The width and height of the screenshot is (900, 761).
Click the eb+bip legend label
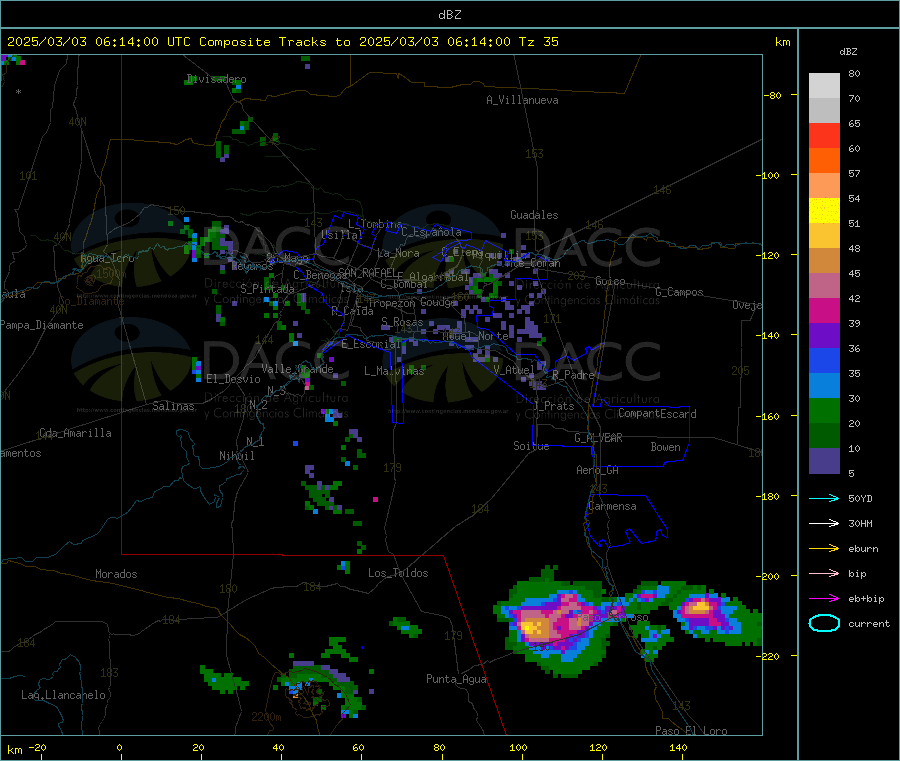pyautogui.click(x=866, y=599)
